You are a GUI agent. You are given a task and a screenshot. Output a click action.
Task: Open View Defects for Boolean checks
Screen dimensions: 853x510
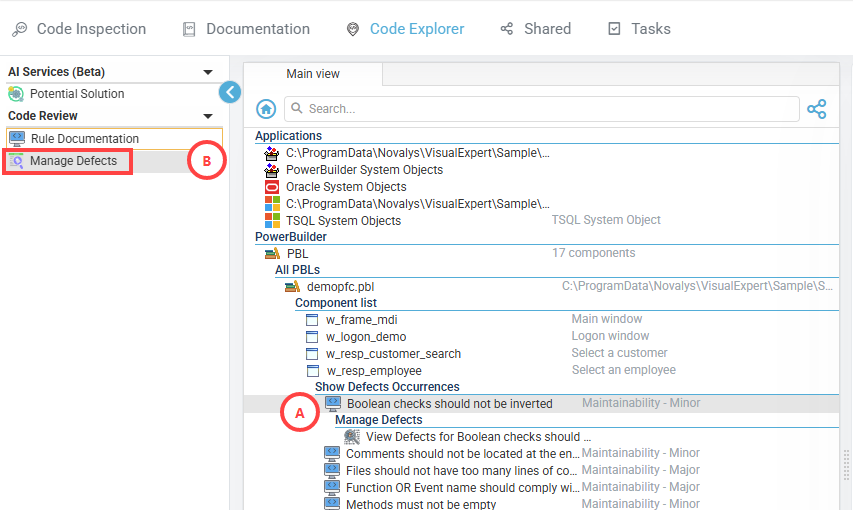click(478, 437)
